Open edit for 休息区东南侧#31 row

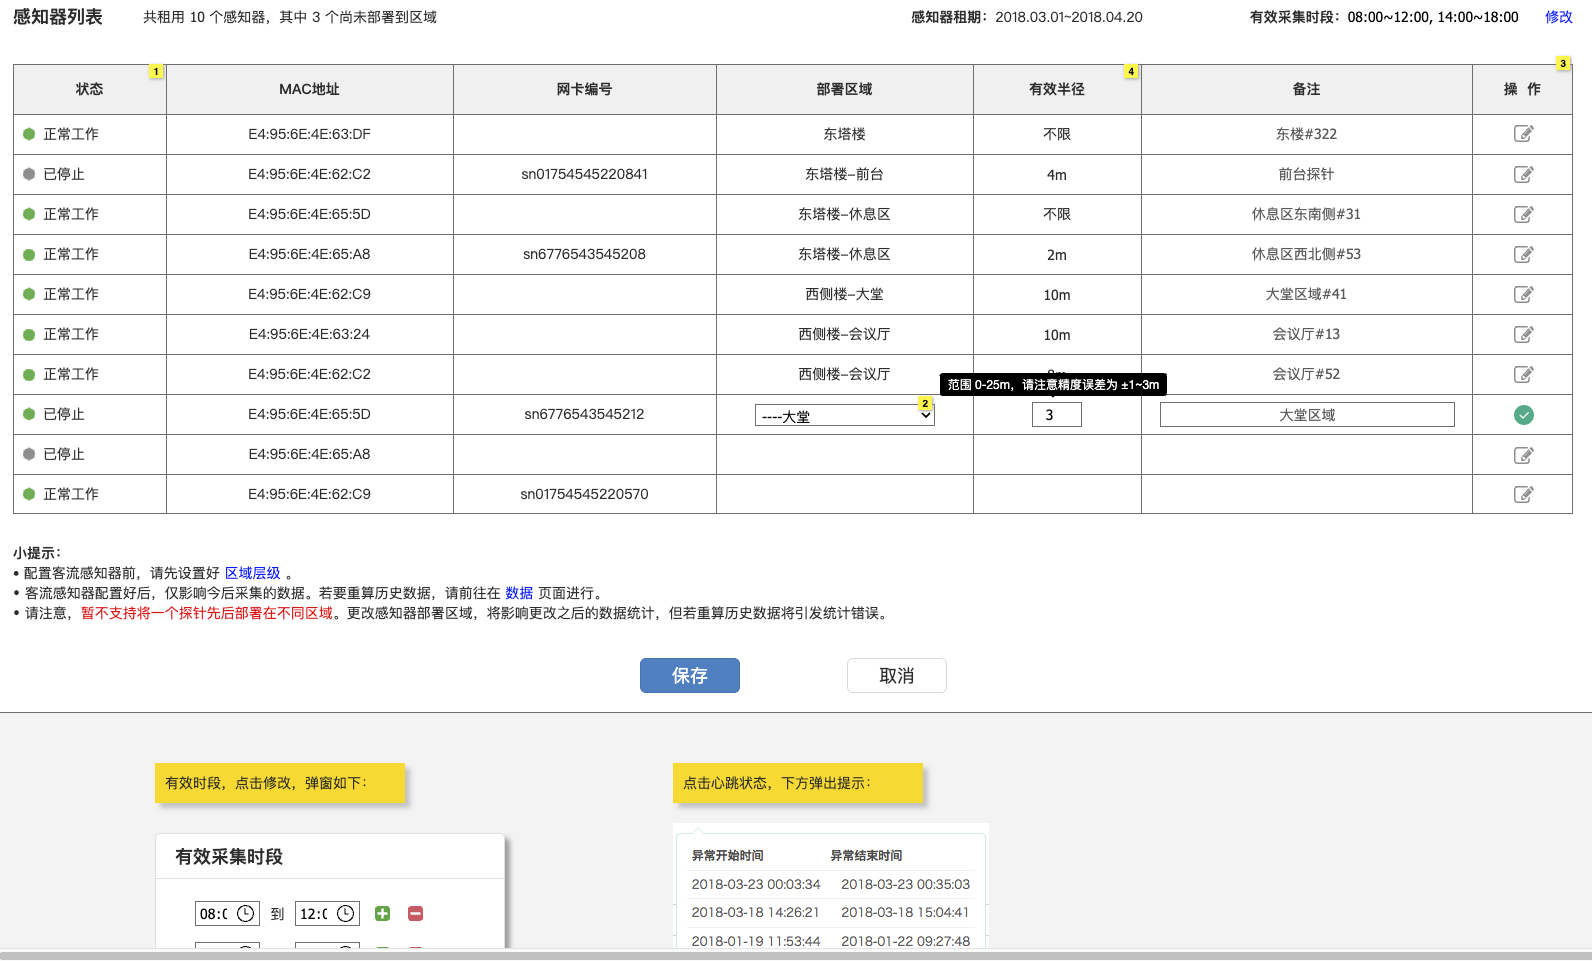click(x=1523, y=214)
